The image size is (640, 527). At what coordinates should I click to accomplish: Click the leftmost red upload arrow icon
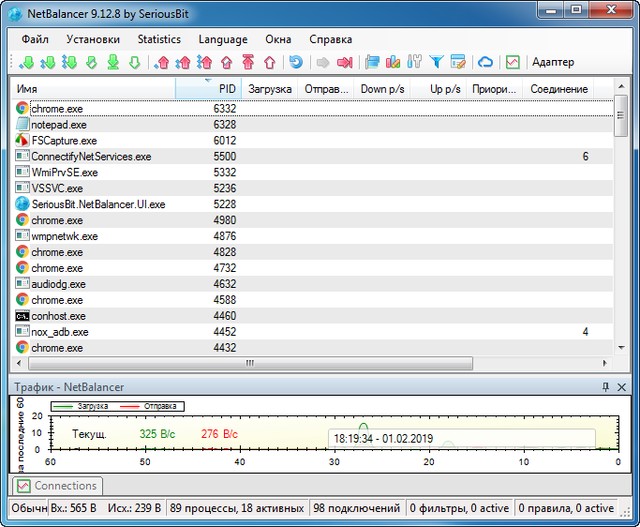pyautogui.click(x=164, y=62)
